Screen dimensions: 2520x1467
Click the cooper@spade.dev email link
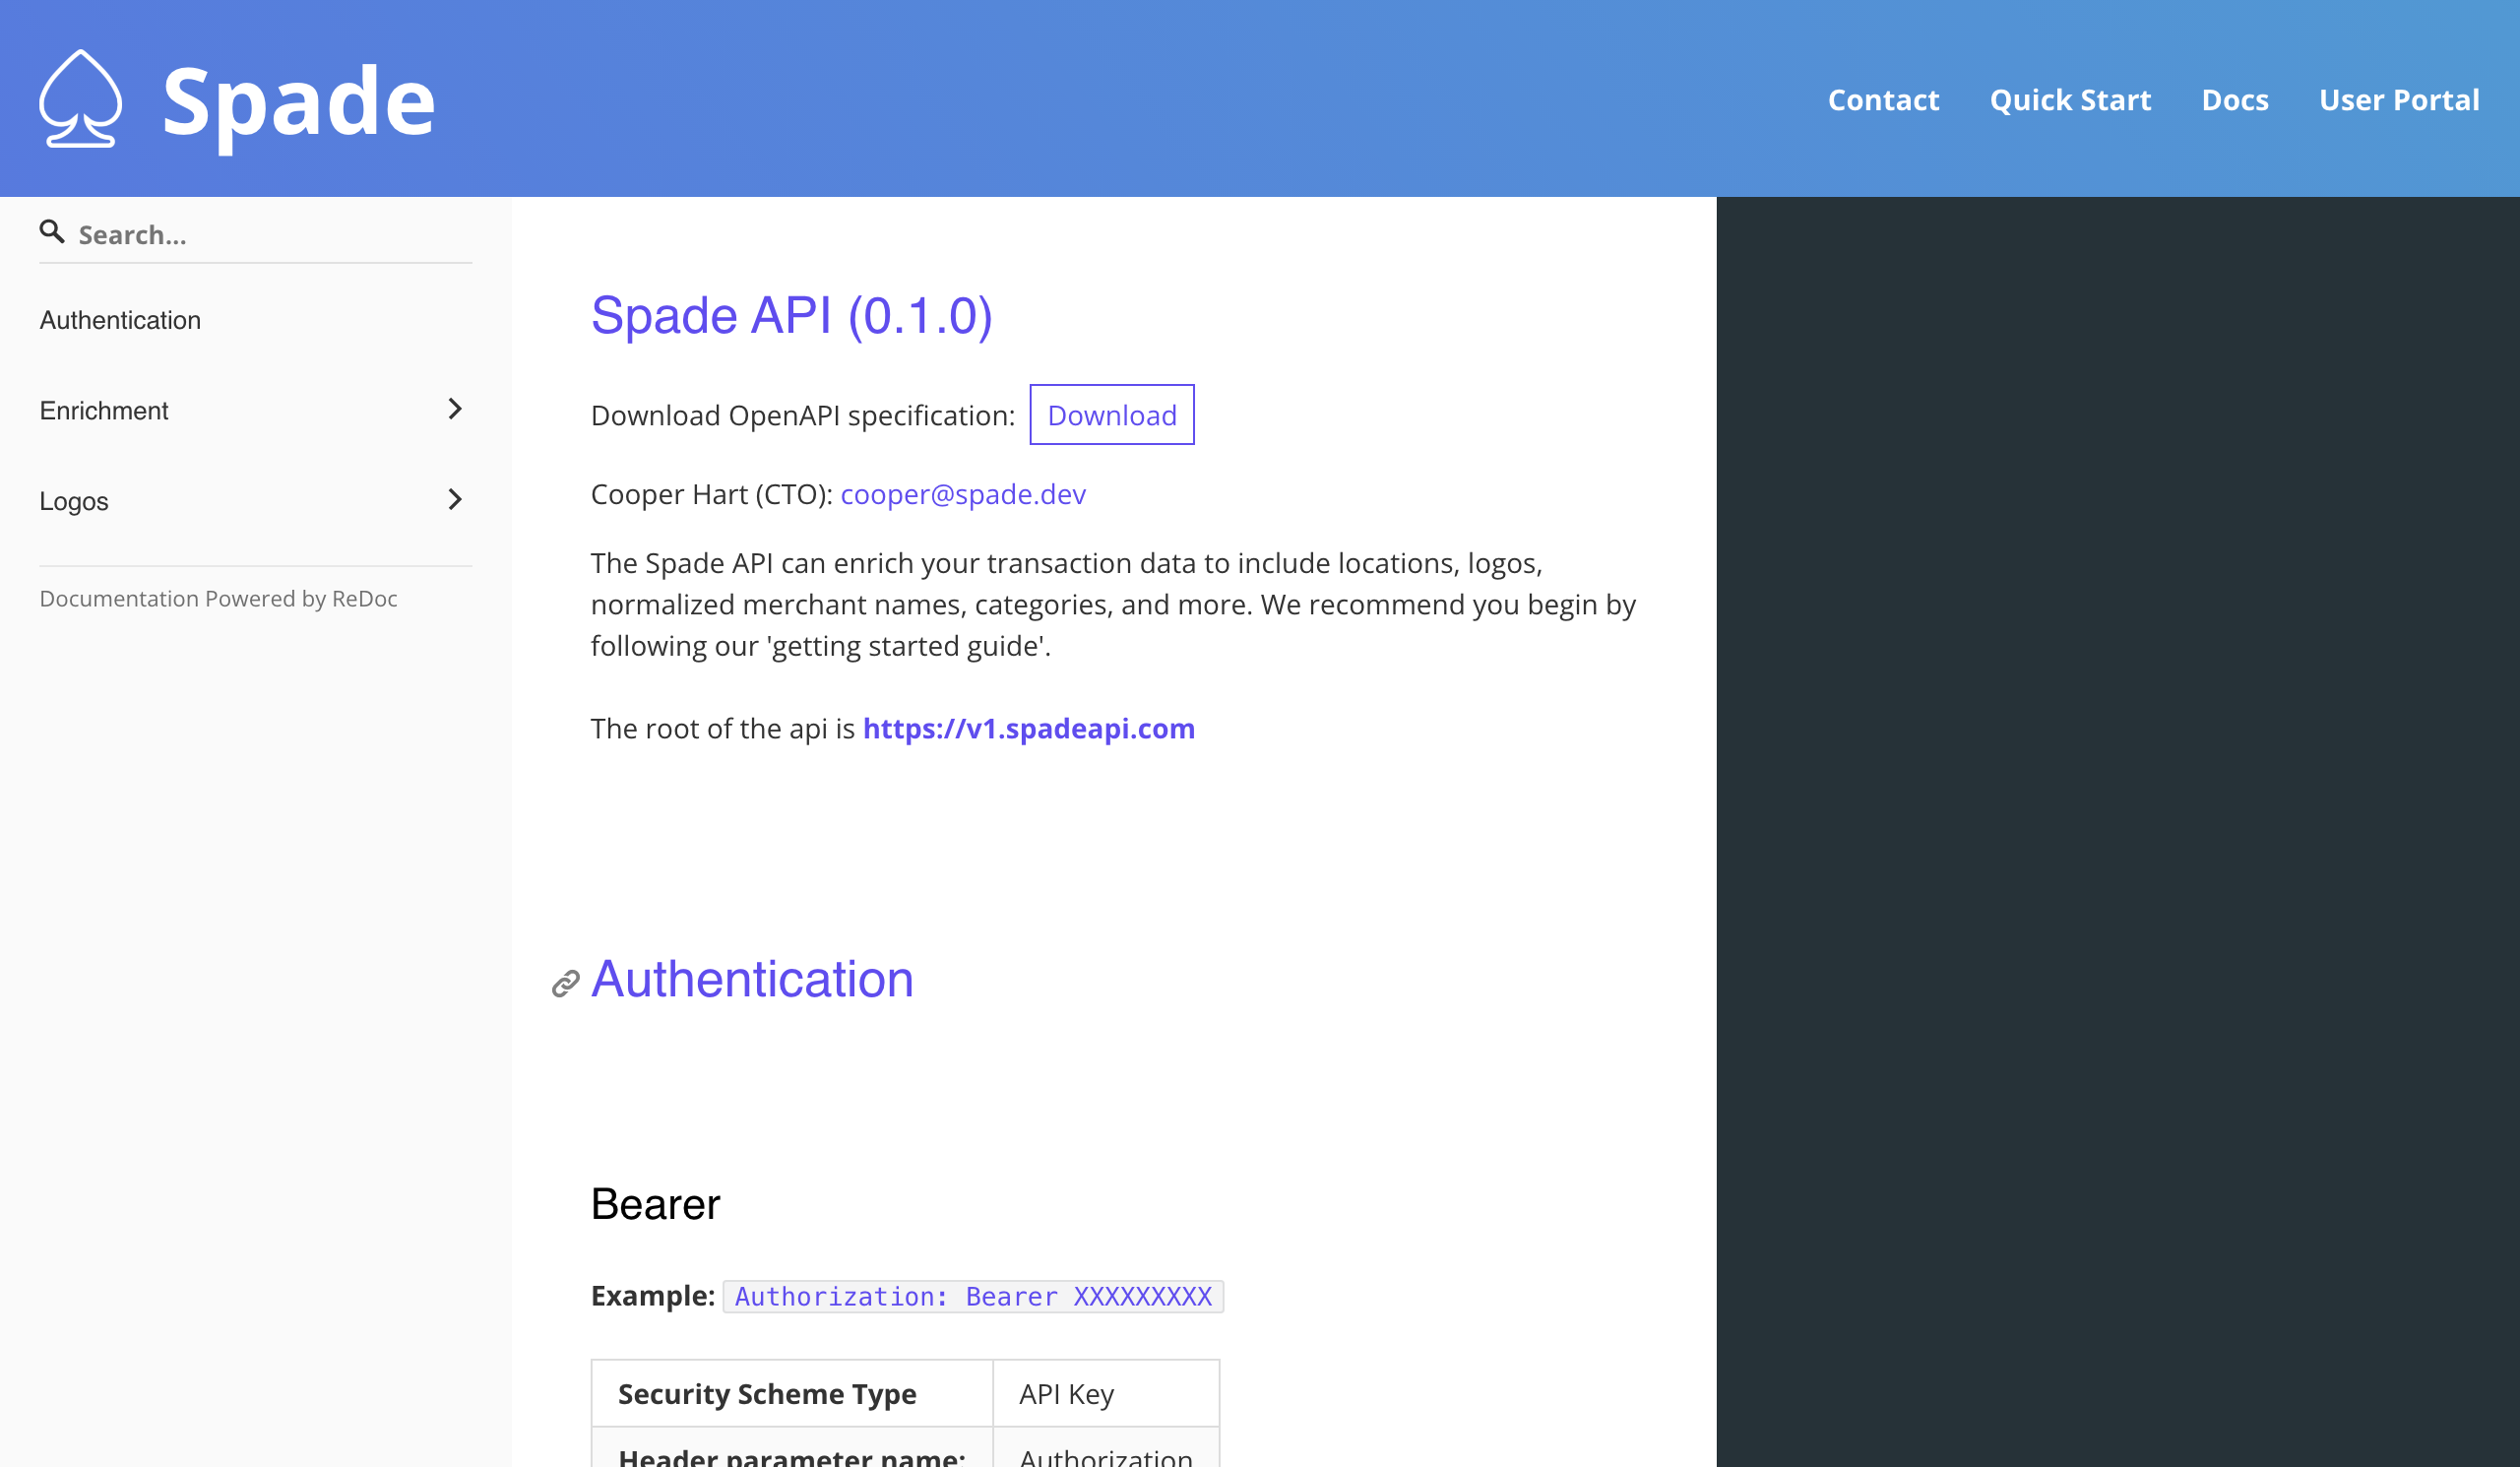[x=963, y=494]
